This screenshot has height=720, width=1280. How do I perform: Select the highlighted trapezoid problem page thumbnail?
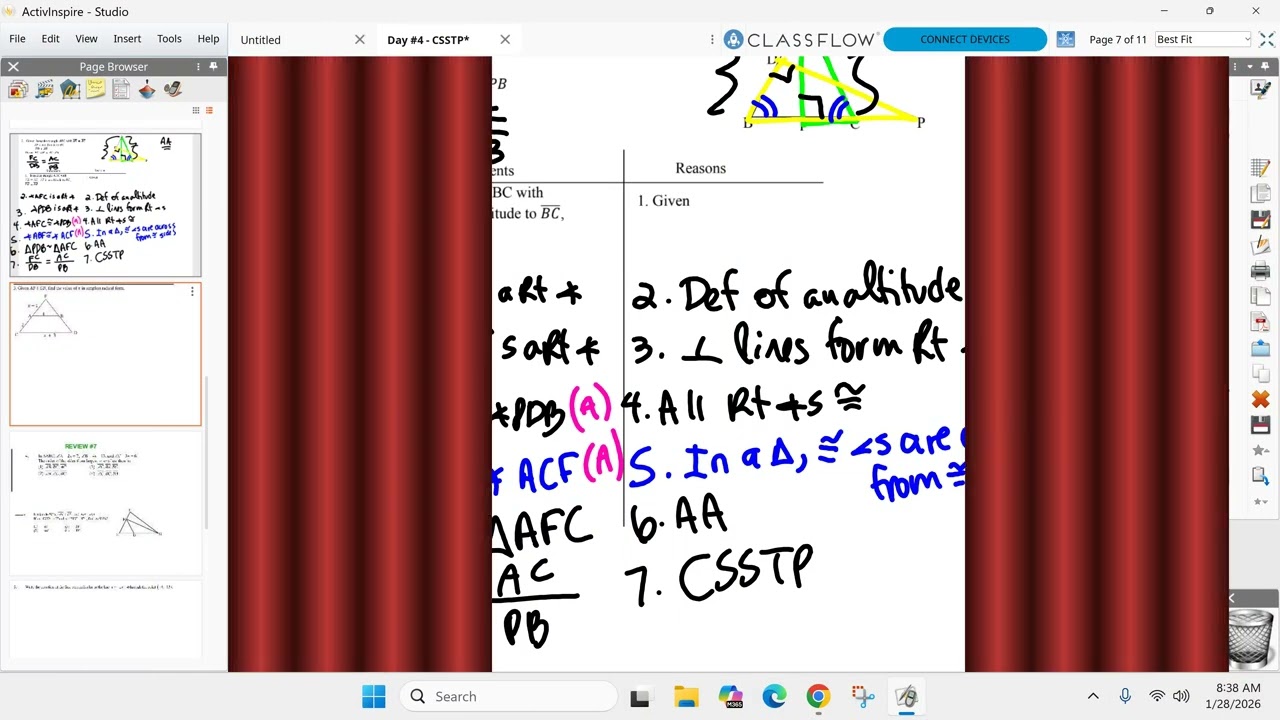105,354
